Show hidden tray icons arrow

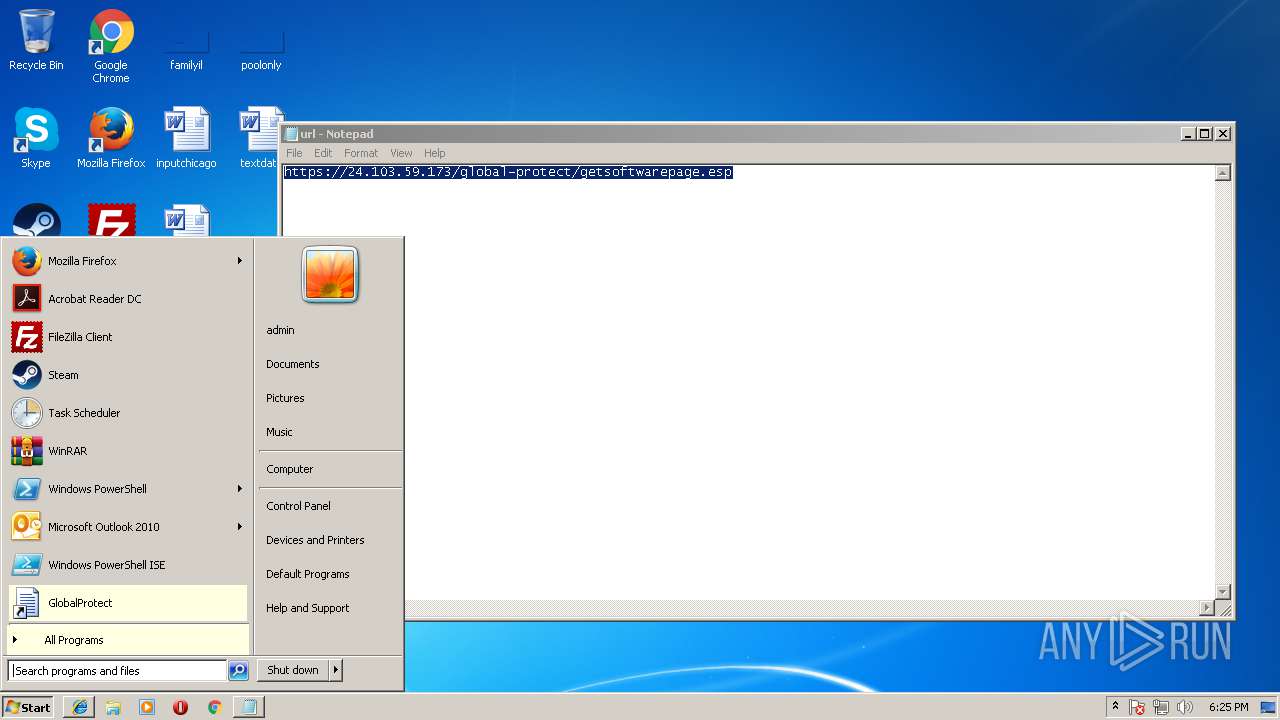[1115, 707]
